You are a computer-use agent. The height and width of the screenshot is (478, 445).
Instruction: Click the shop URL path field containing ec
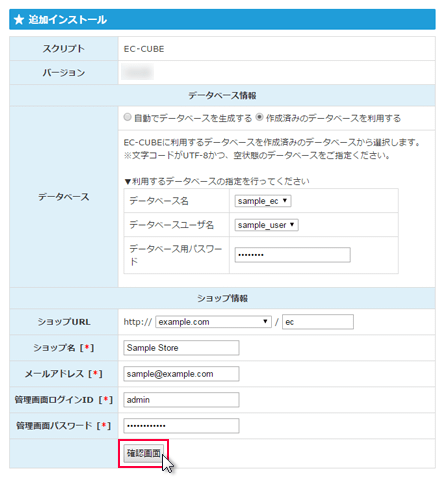coord(318,322)
